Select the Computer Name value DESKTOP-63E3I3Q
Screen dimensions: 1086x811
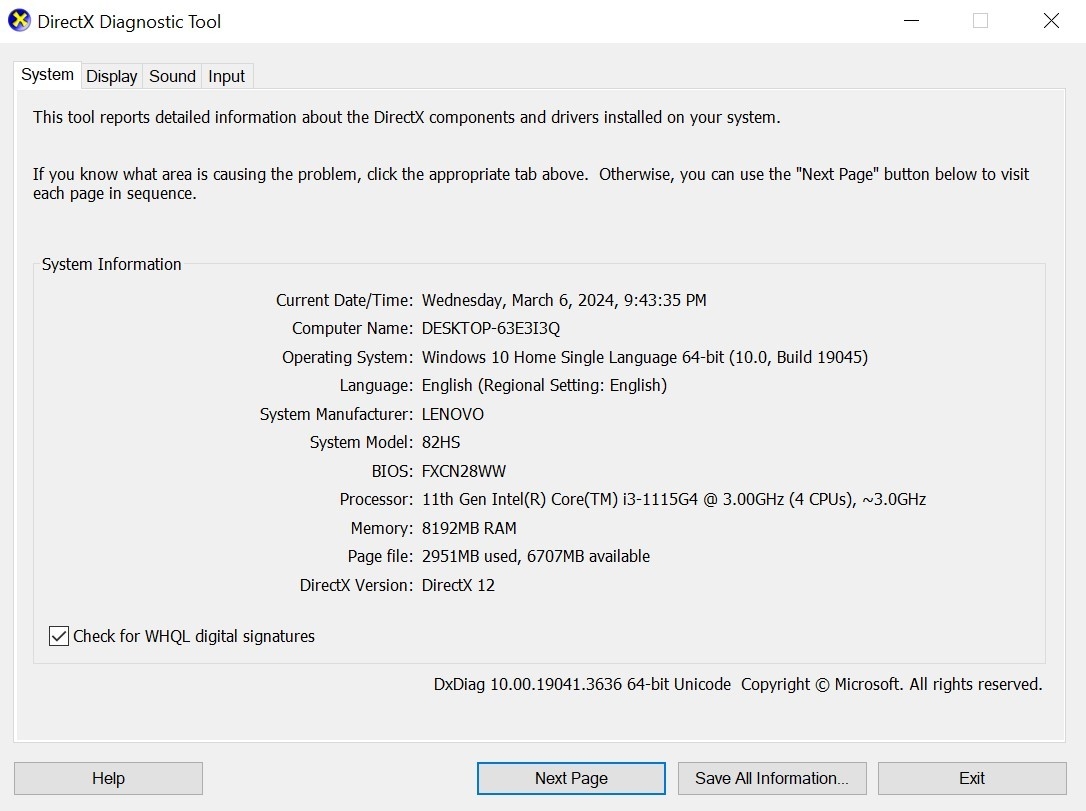(490, 328)
